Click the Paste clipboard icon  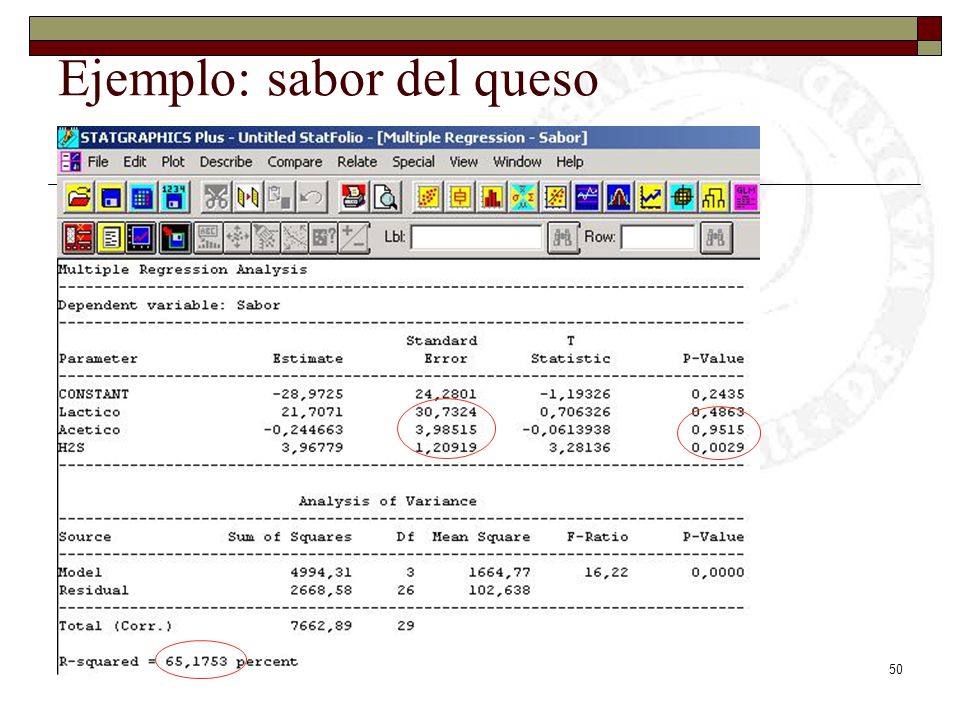point(279,198)
